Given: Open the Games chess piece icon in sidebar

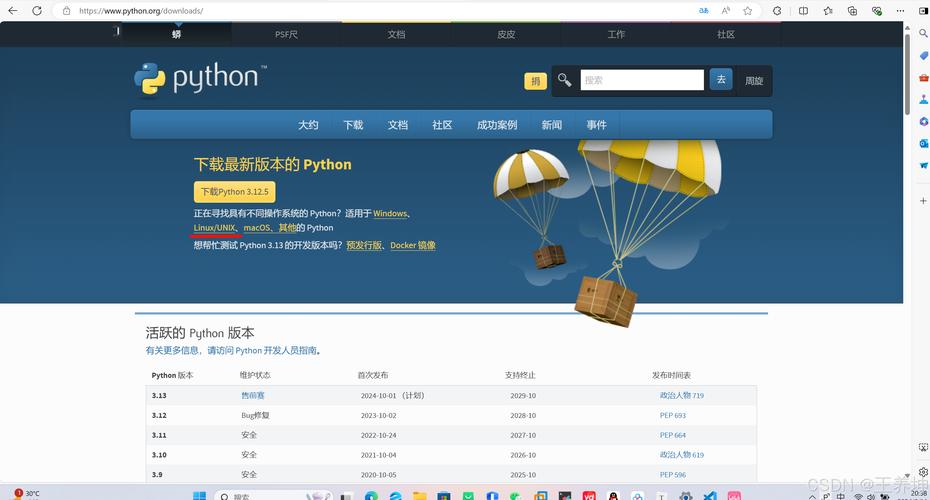Looking at the screenshot, I should click(x=923, y=100).
